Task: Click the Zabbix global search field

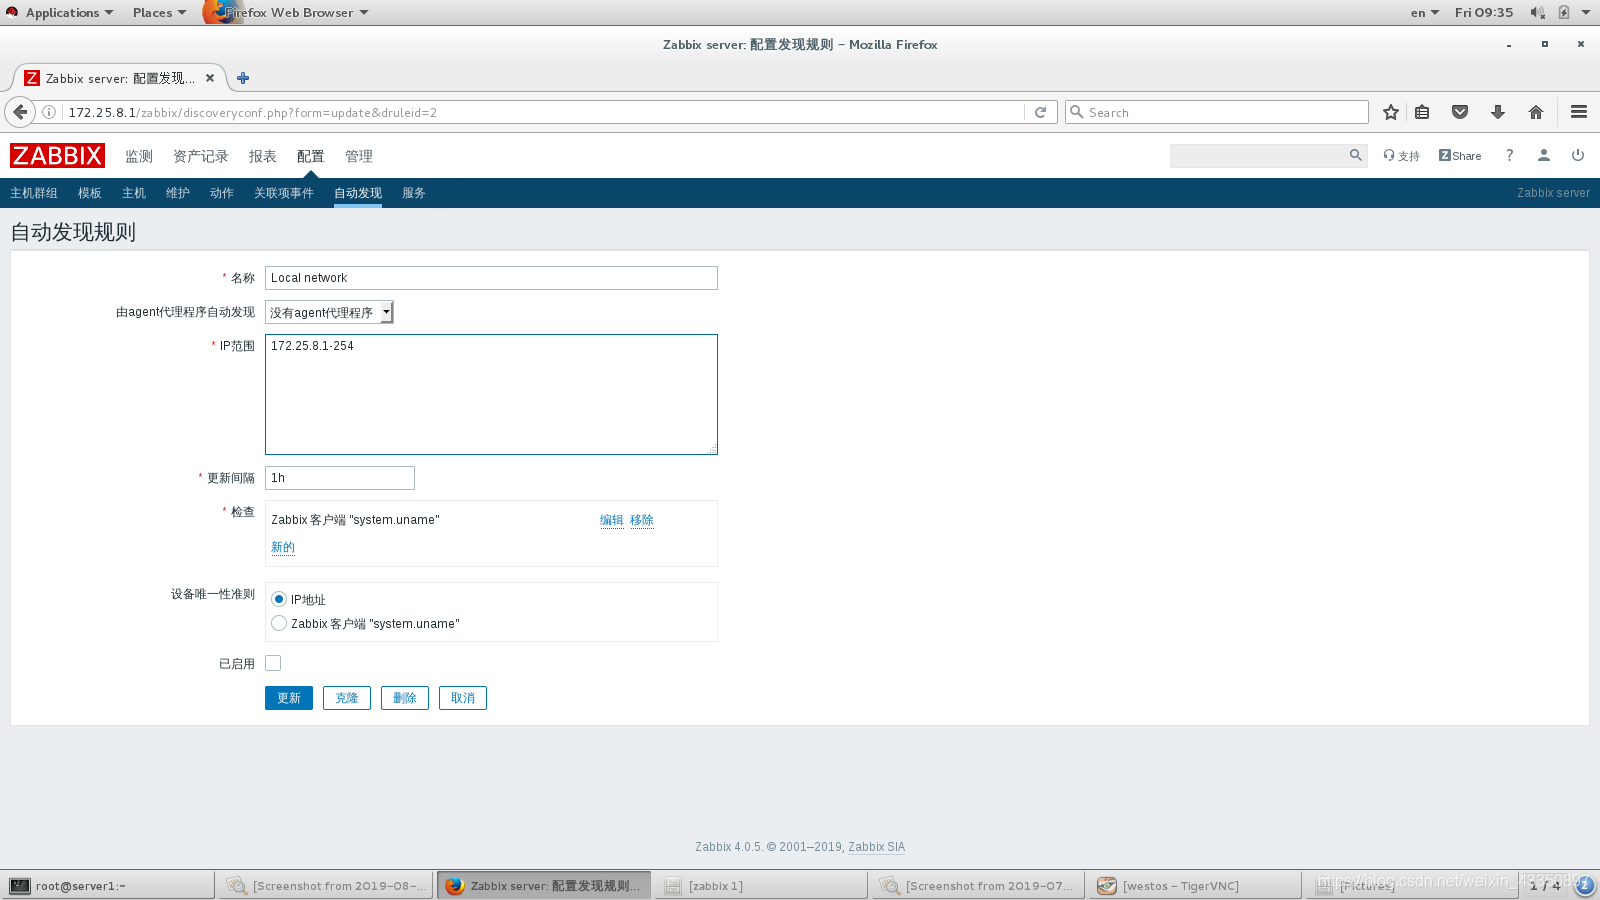Action: click(x=1258, y=155)
